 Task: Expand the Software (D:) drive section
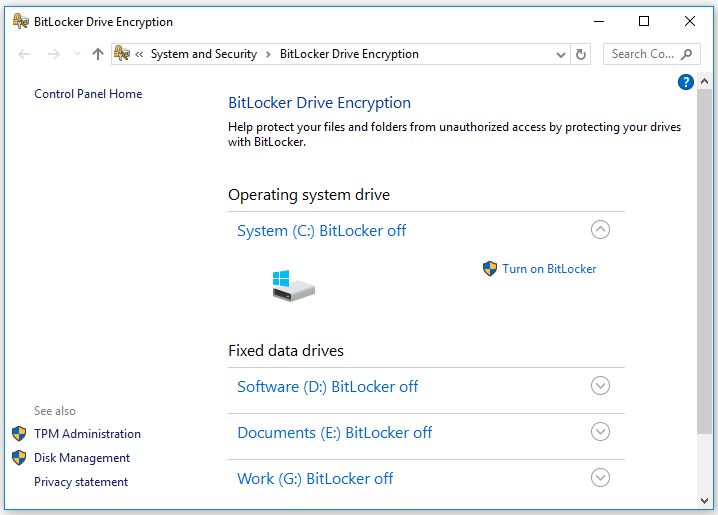click(x=600, y=386)
